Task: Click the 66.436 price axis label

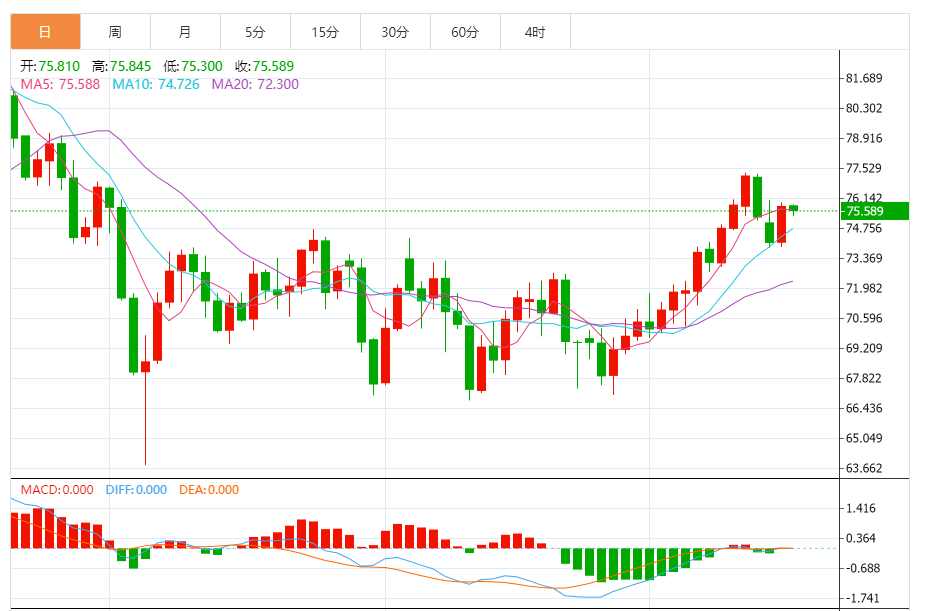Action: click(864, 408)
